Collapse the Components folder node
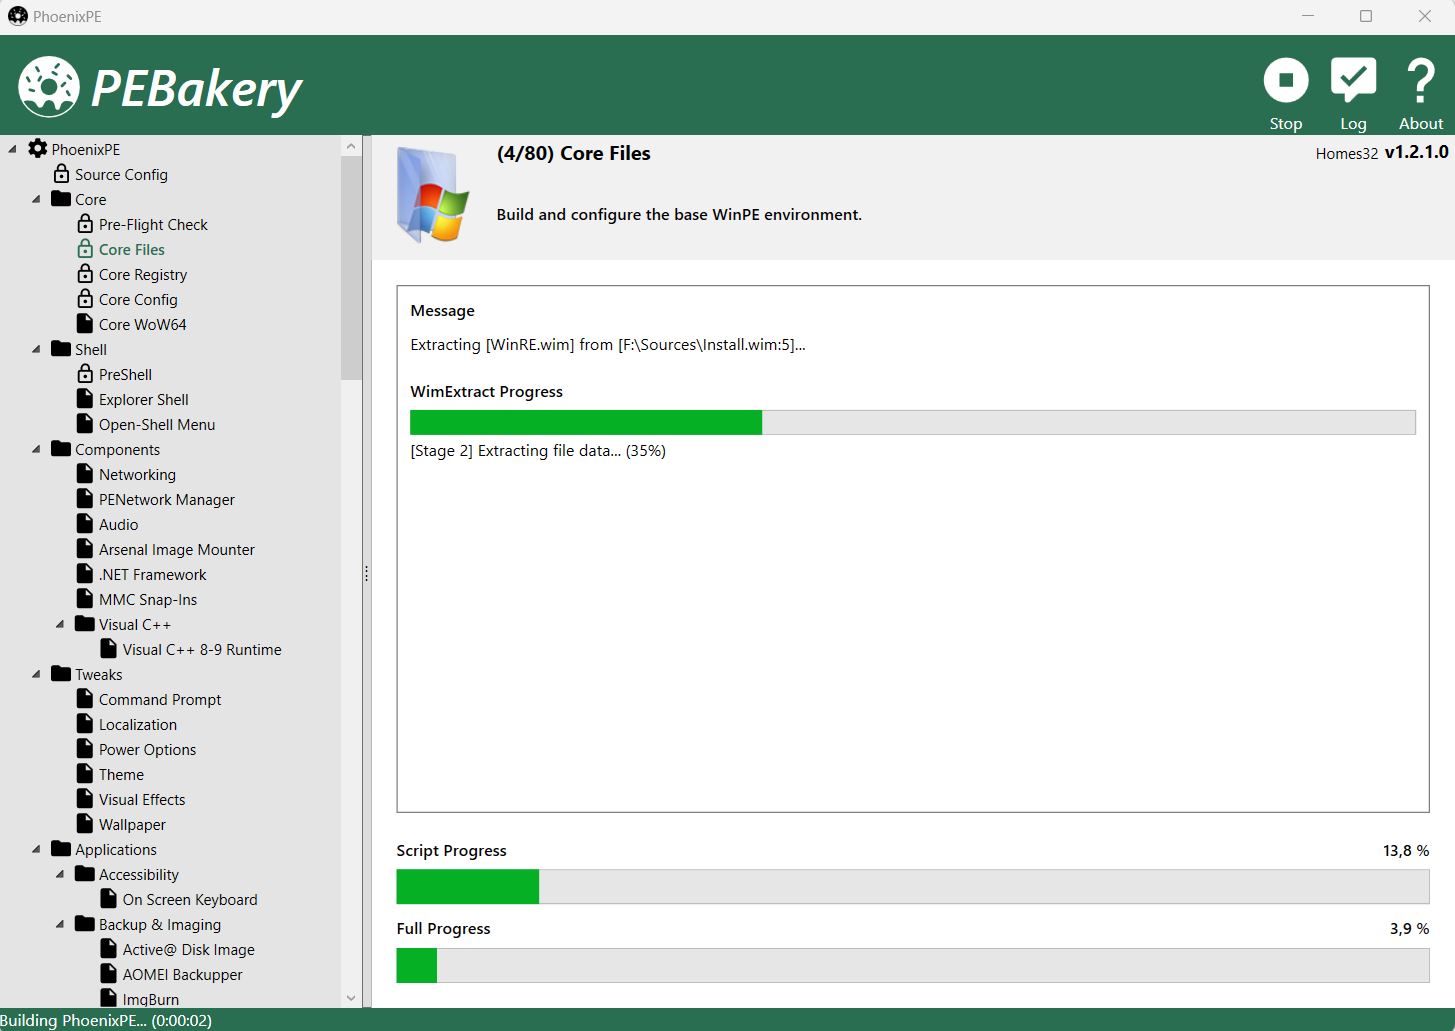Viewport: 1455px width, 1031px height. [x=37, y=449]
